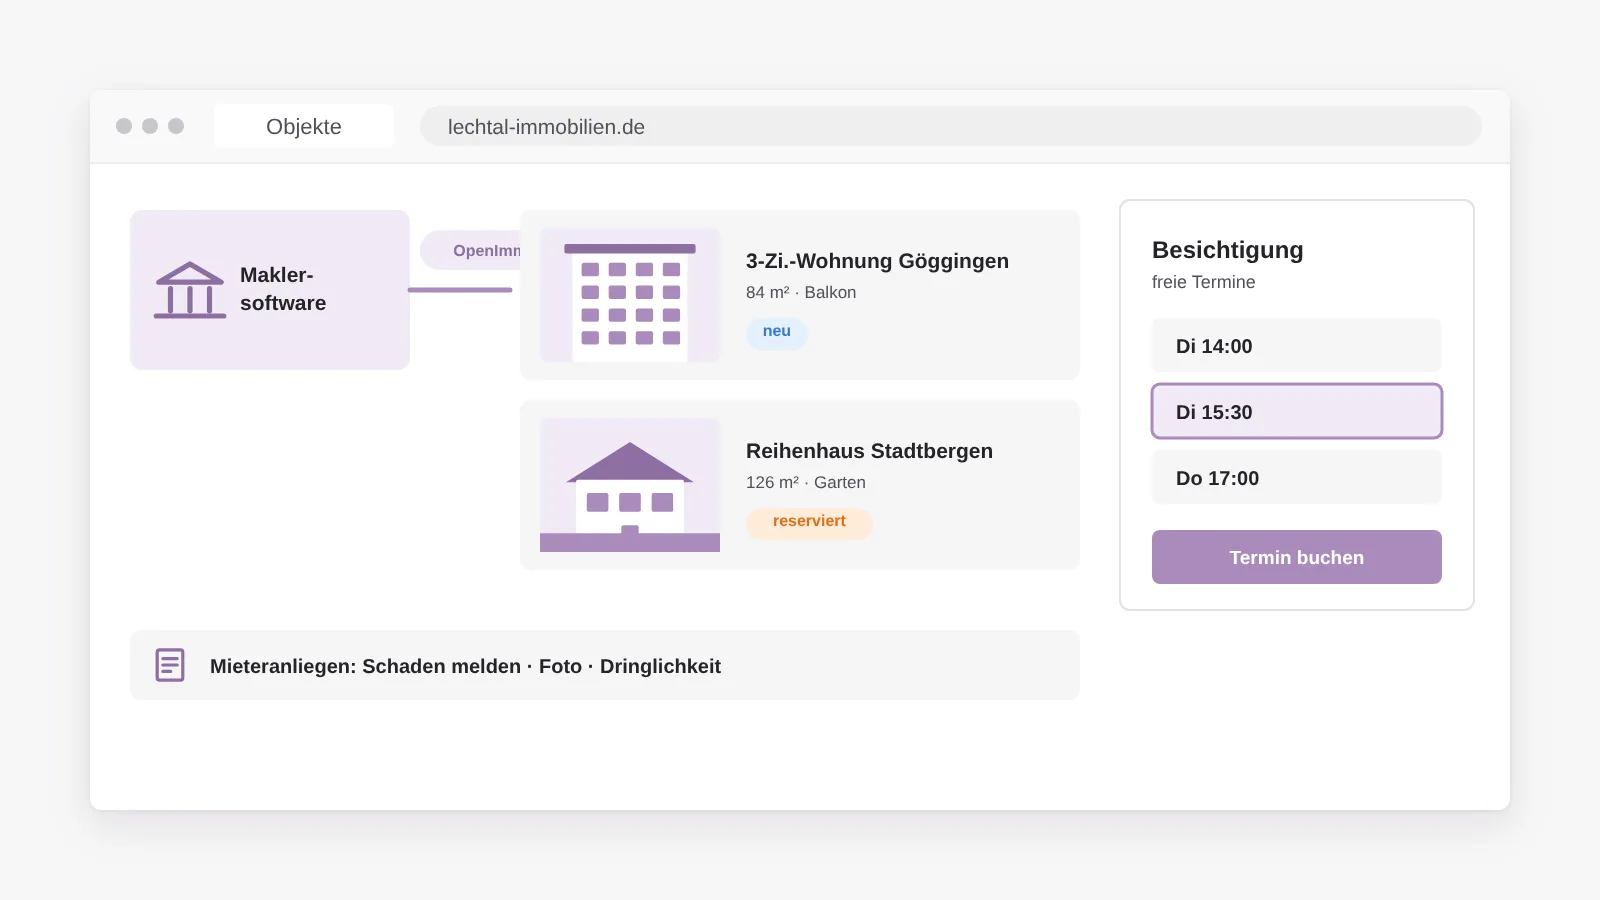Click the Besichtigung heading

coord(1228,250)
